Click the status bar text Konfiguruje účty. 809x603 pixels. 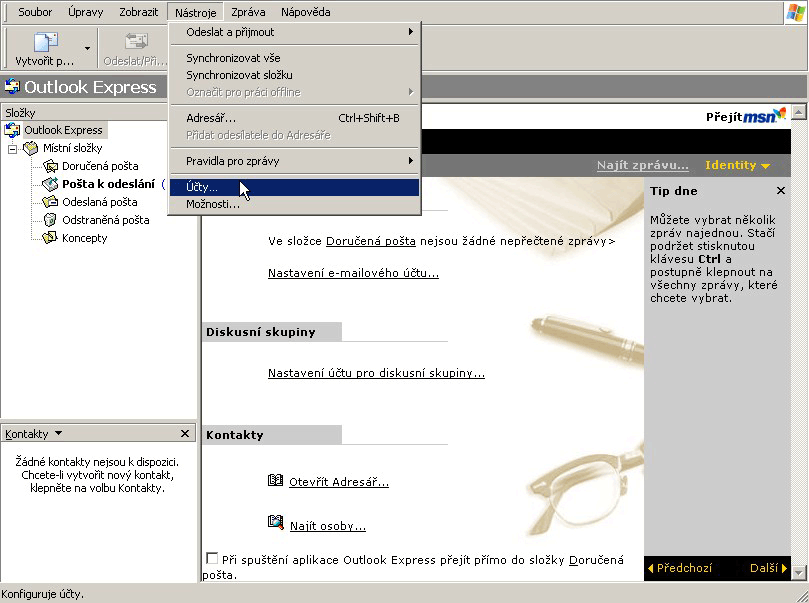tap(42, 594)
